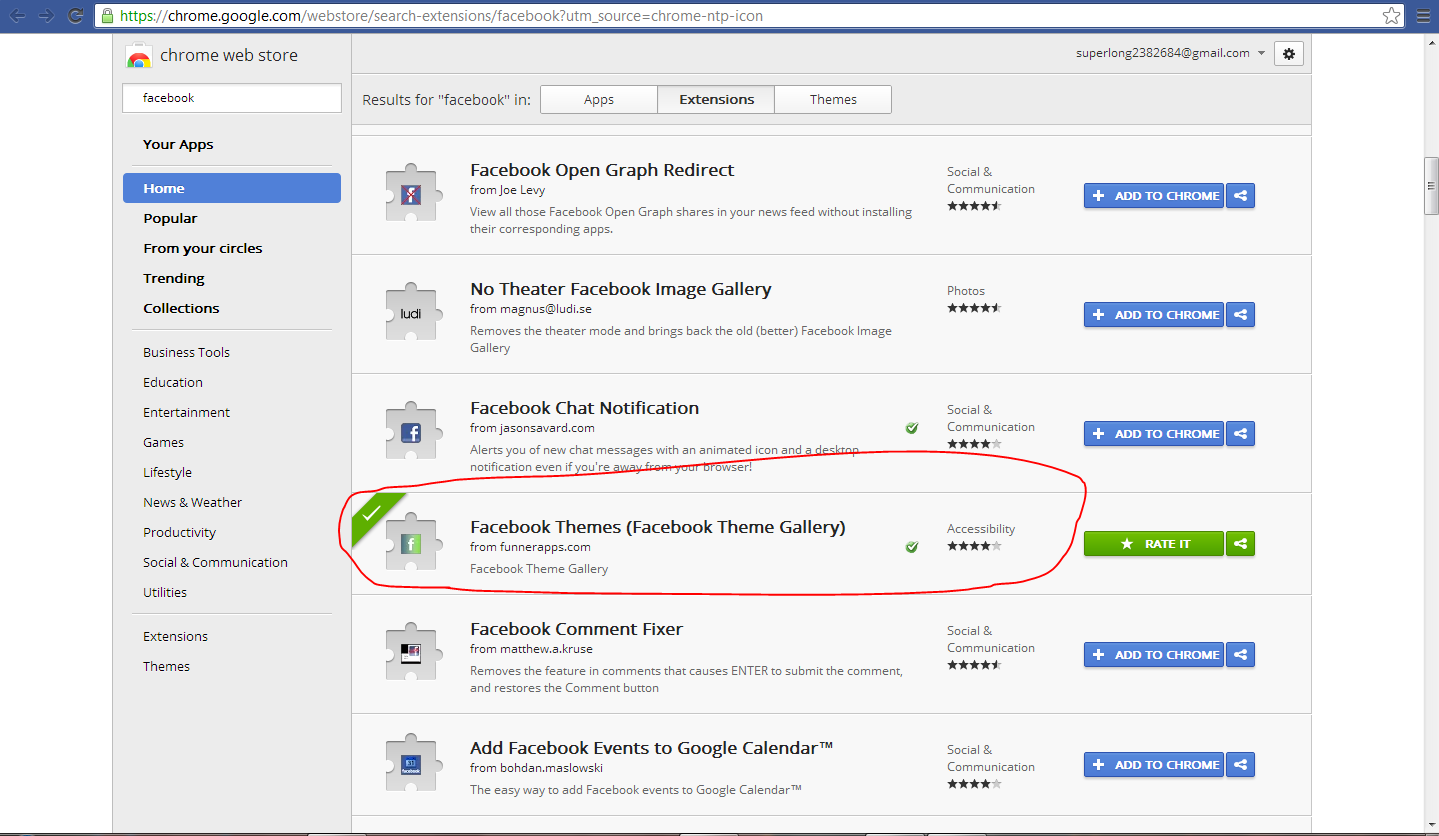Browse the Education category
This screenshot has width=1439, height=836.
click(173, 382)
